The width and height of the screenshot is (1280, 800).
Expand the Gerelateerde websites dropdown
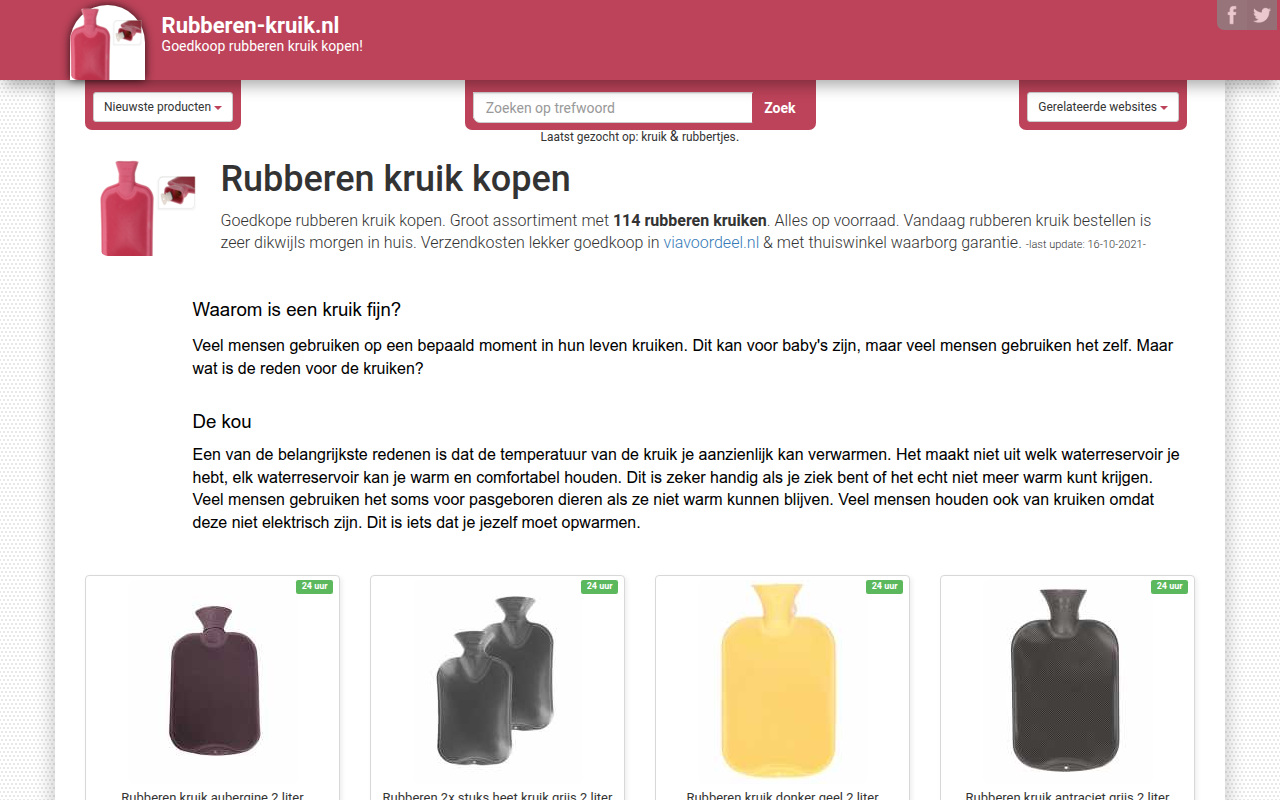click(1103, 107)
